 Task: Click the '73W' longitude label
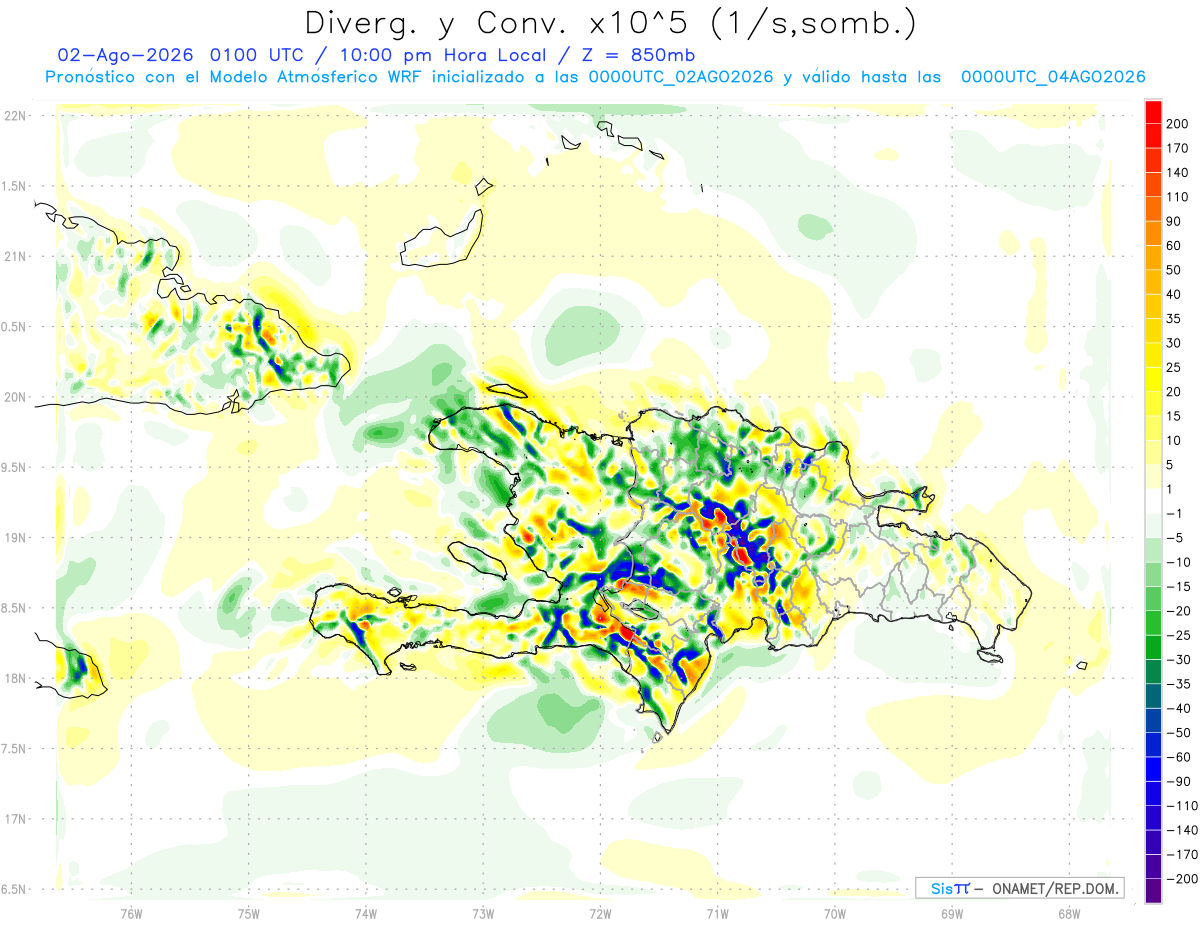tap(483, 913)
